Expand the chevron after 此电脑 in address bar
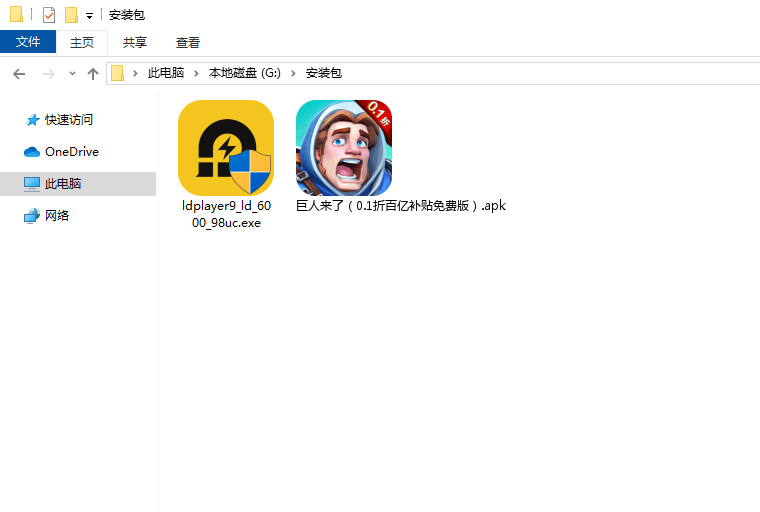Image resolution: width=760 pixels, height=512 pixels. pos(196,74)
